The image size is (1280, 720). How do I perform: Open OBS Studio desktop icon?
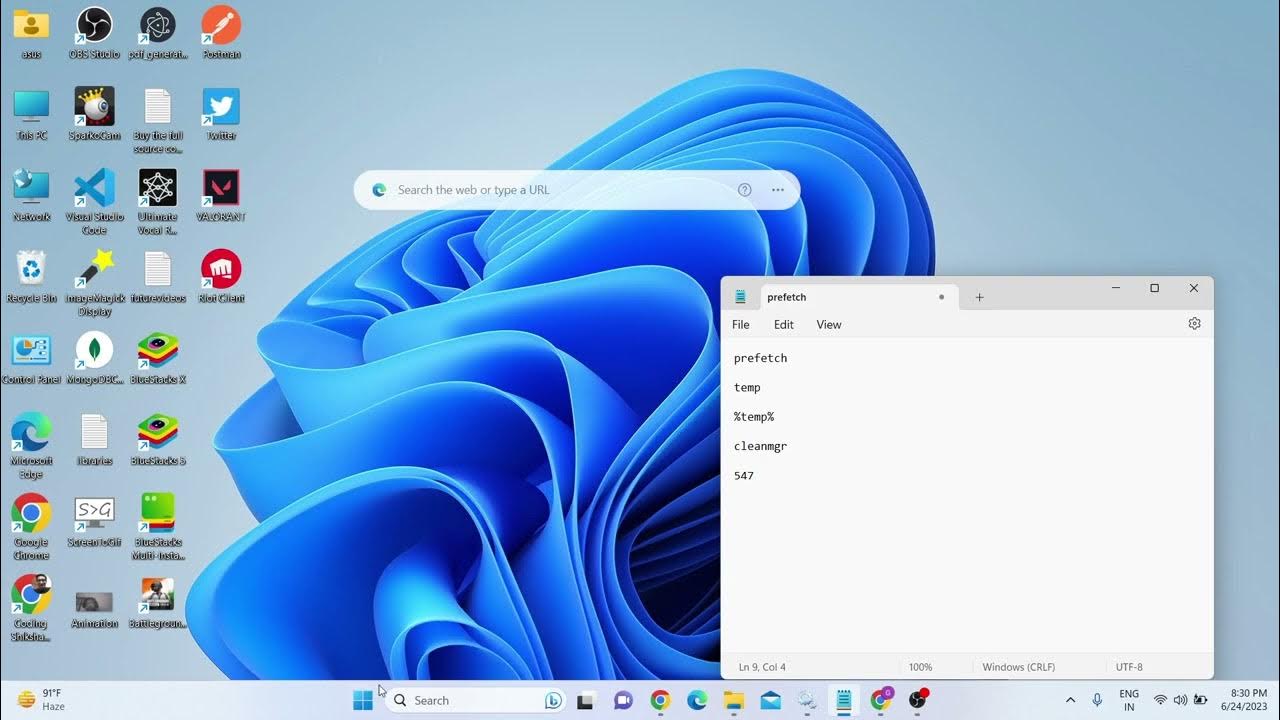(94, 26)
